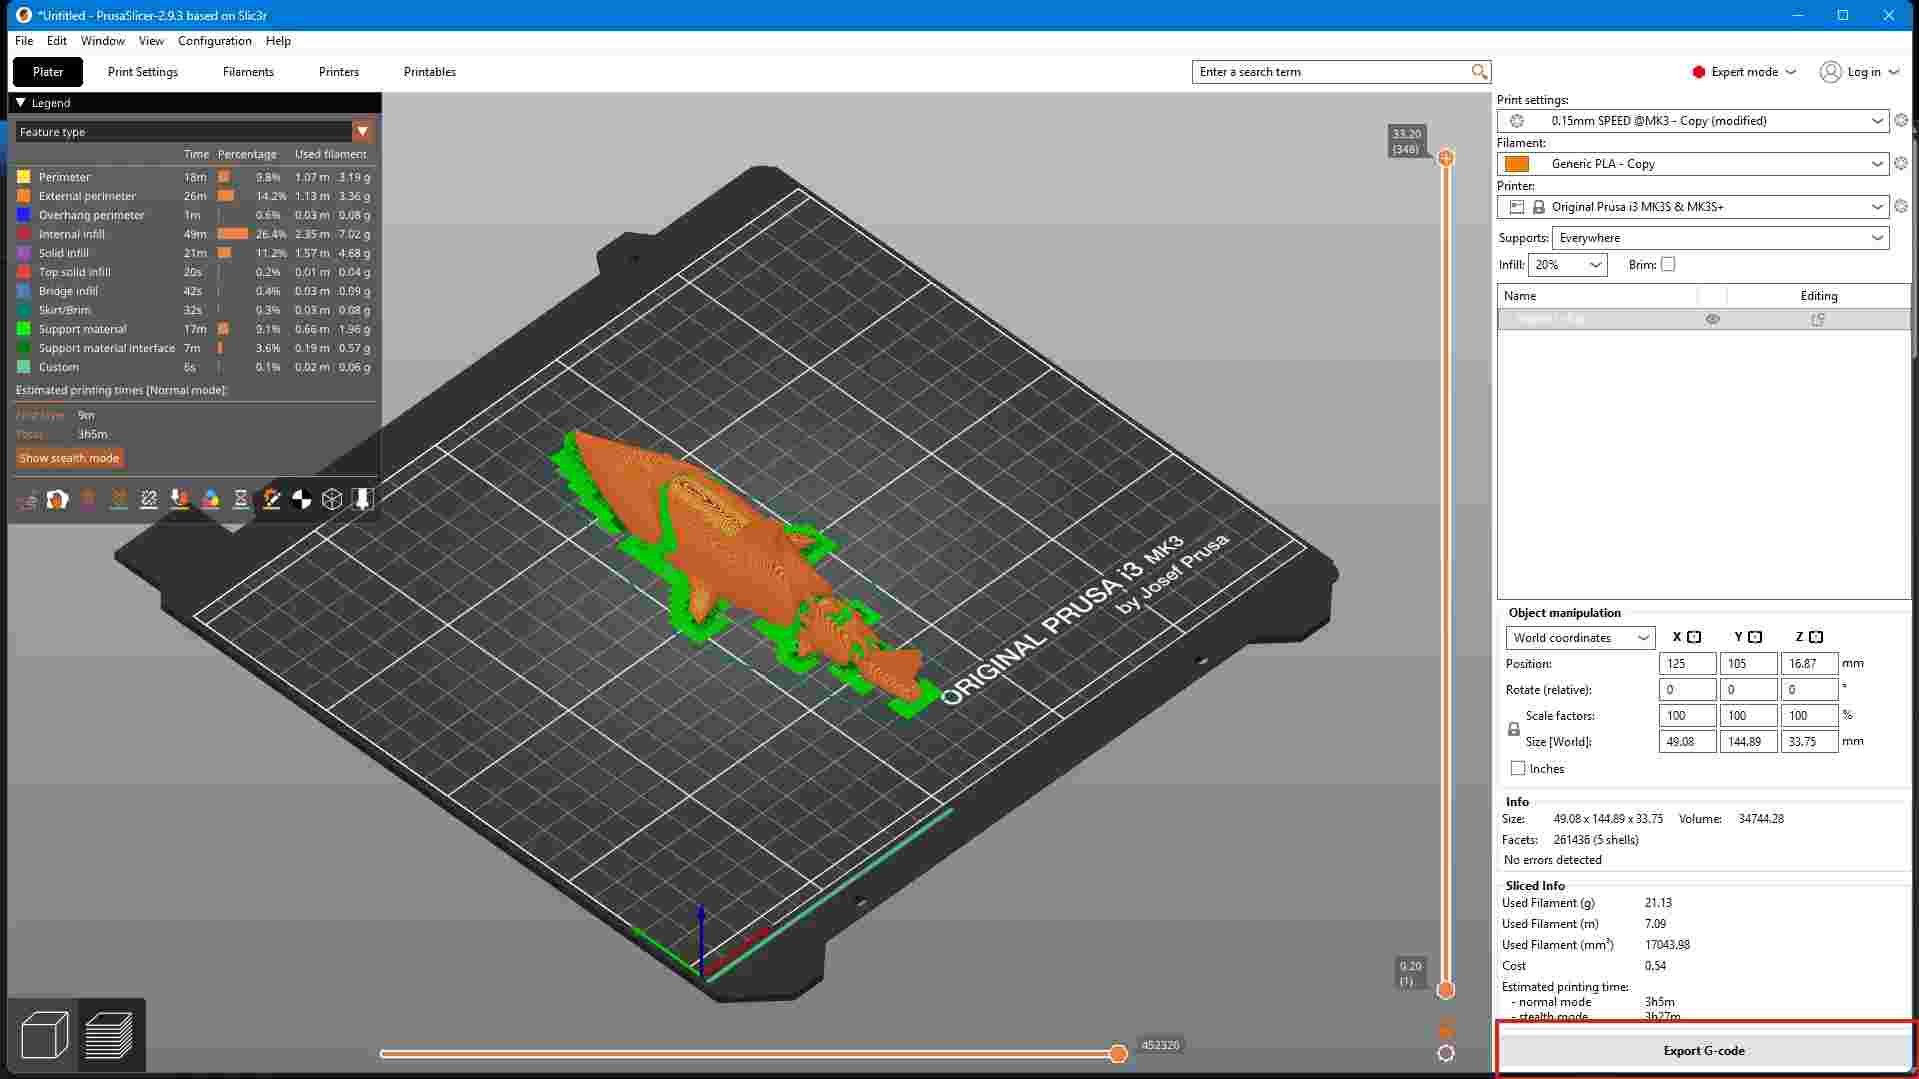Click the Size Z input field
This screenshot has height=1079, width=1919.
point(1809,742)
